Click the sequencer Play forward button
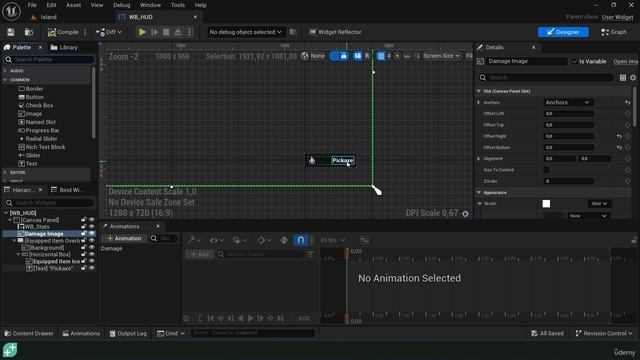 point(250,318)
